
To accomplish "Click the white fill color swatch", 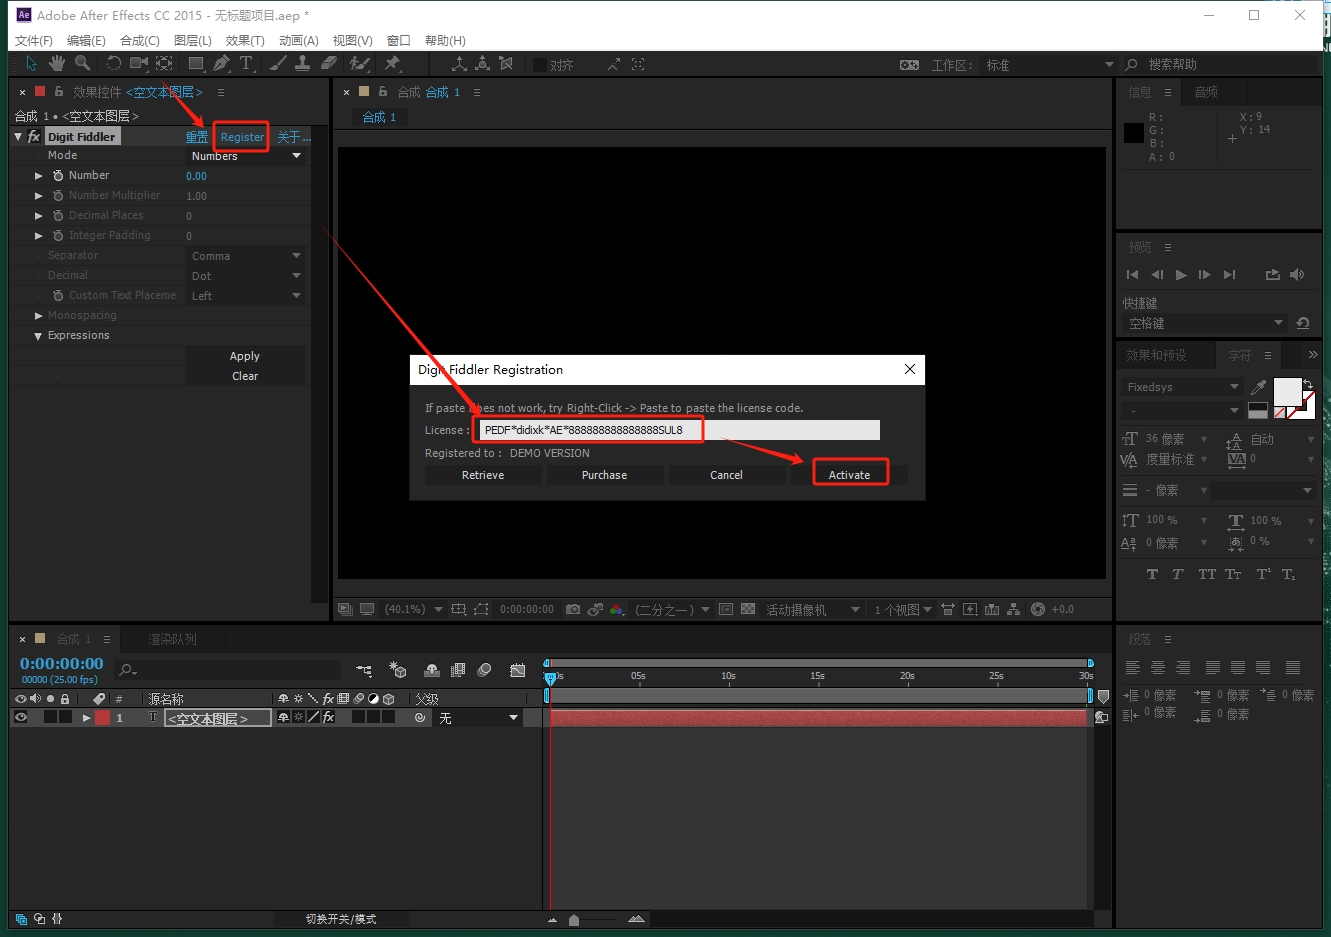I will coord(1286,391).
